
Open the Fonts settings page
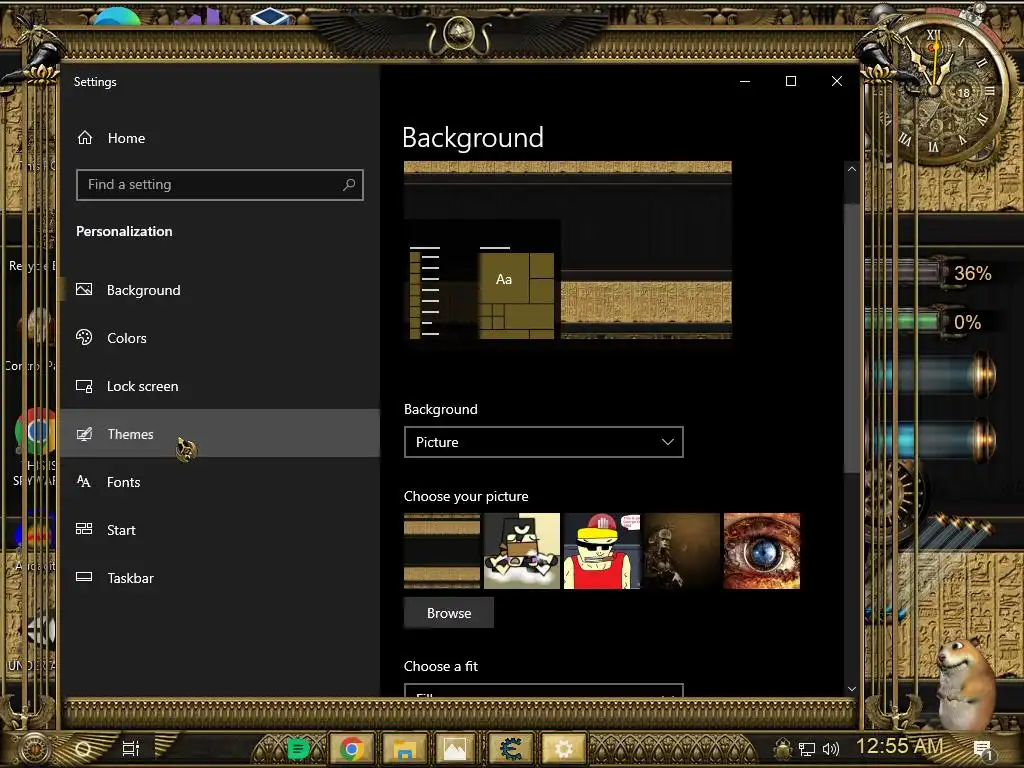click(x=219, y=482)
